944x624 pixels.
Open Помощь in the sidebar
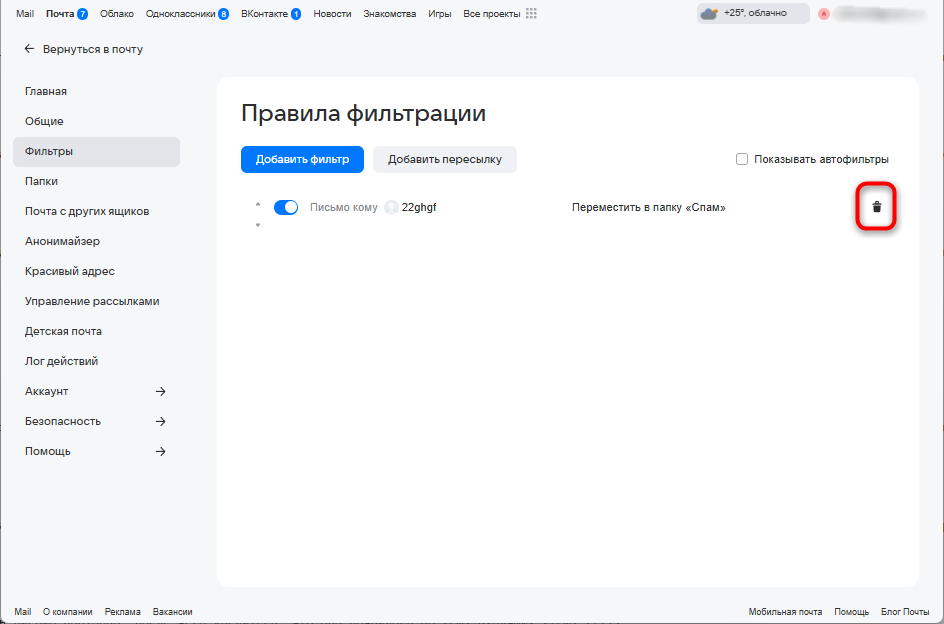(48, 451)
